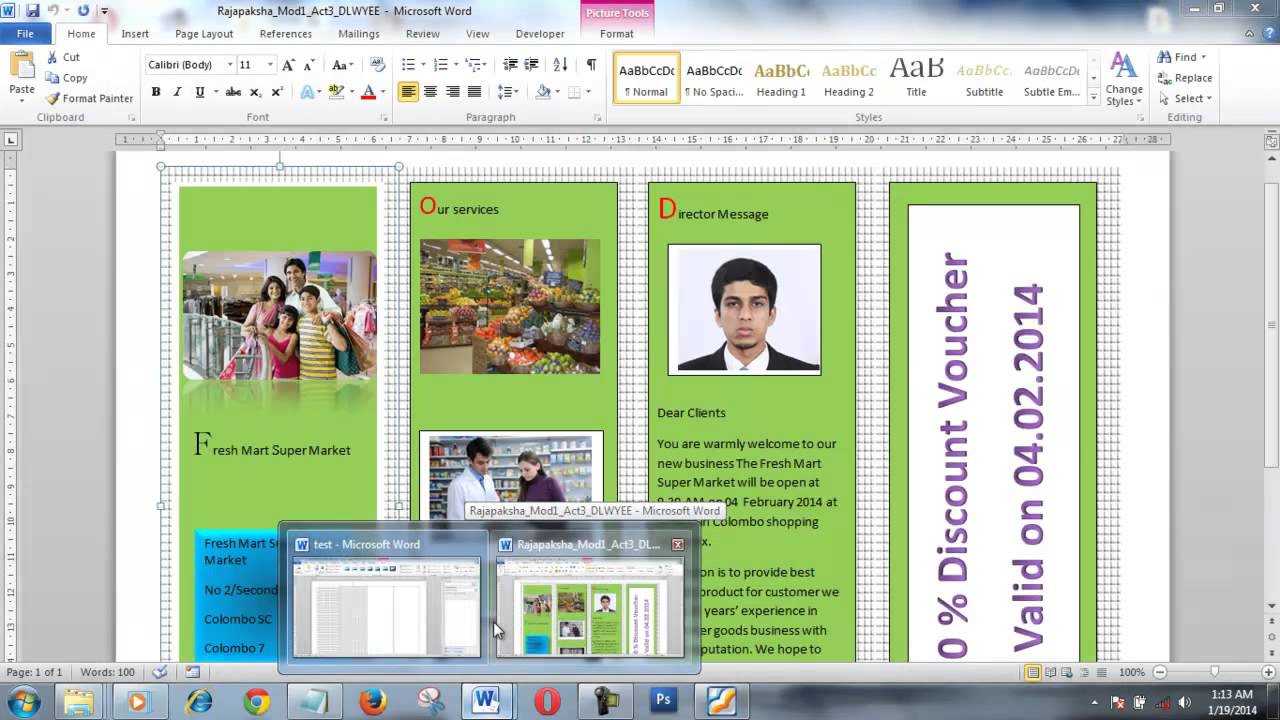
Task: Select the test - Microsoft Word window thumbnail
Action: tap(386, 606)
